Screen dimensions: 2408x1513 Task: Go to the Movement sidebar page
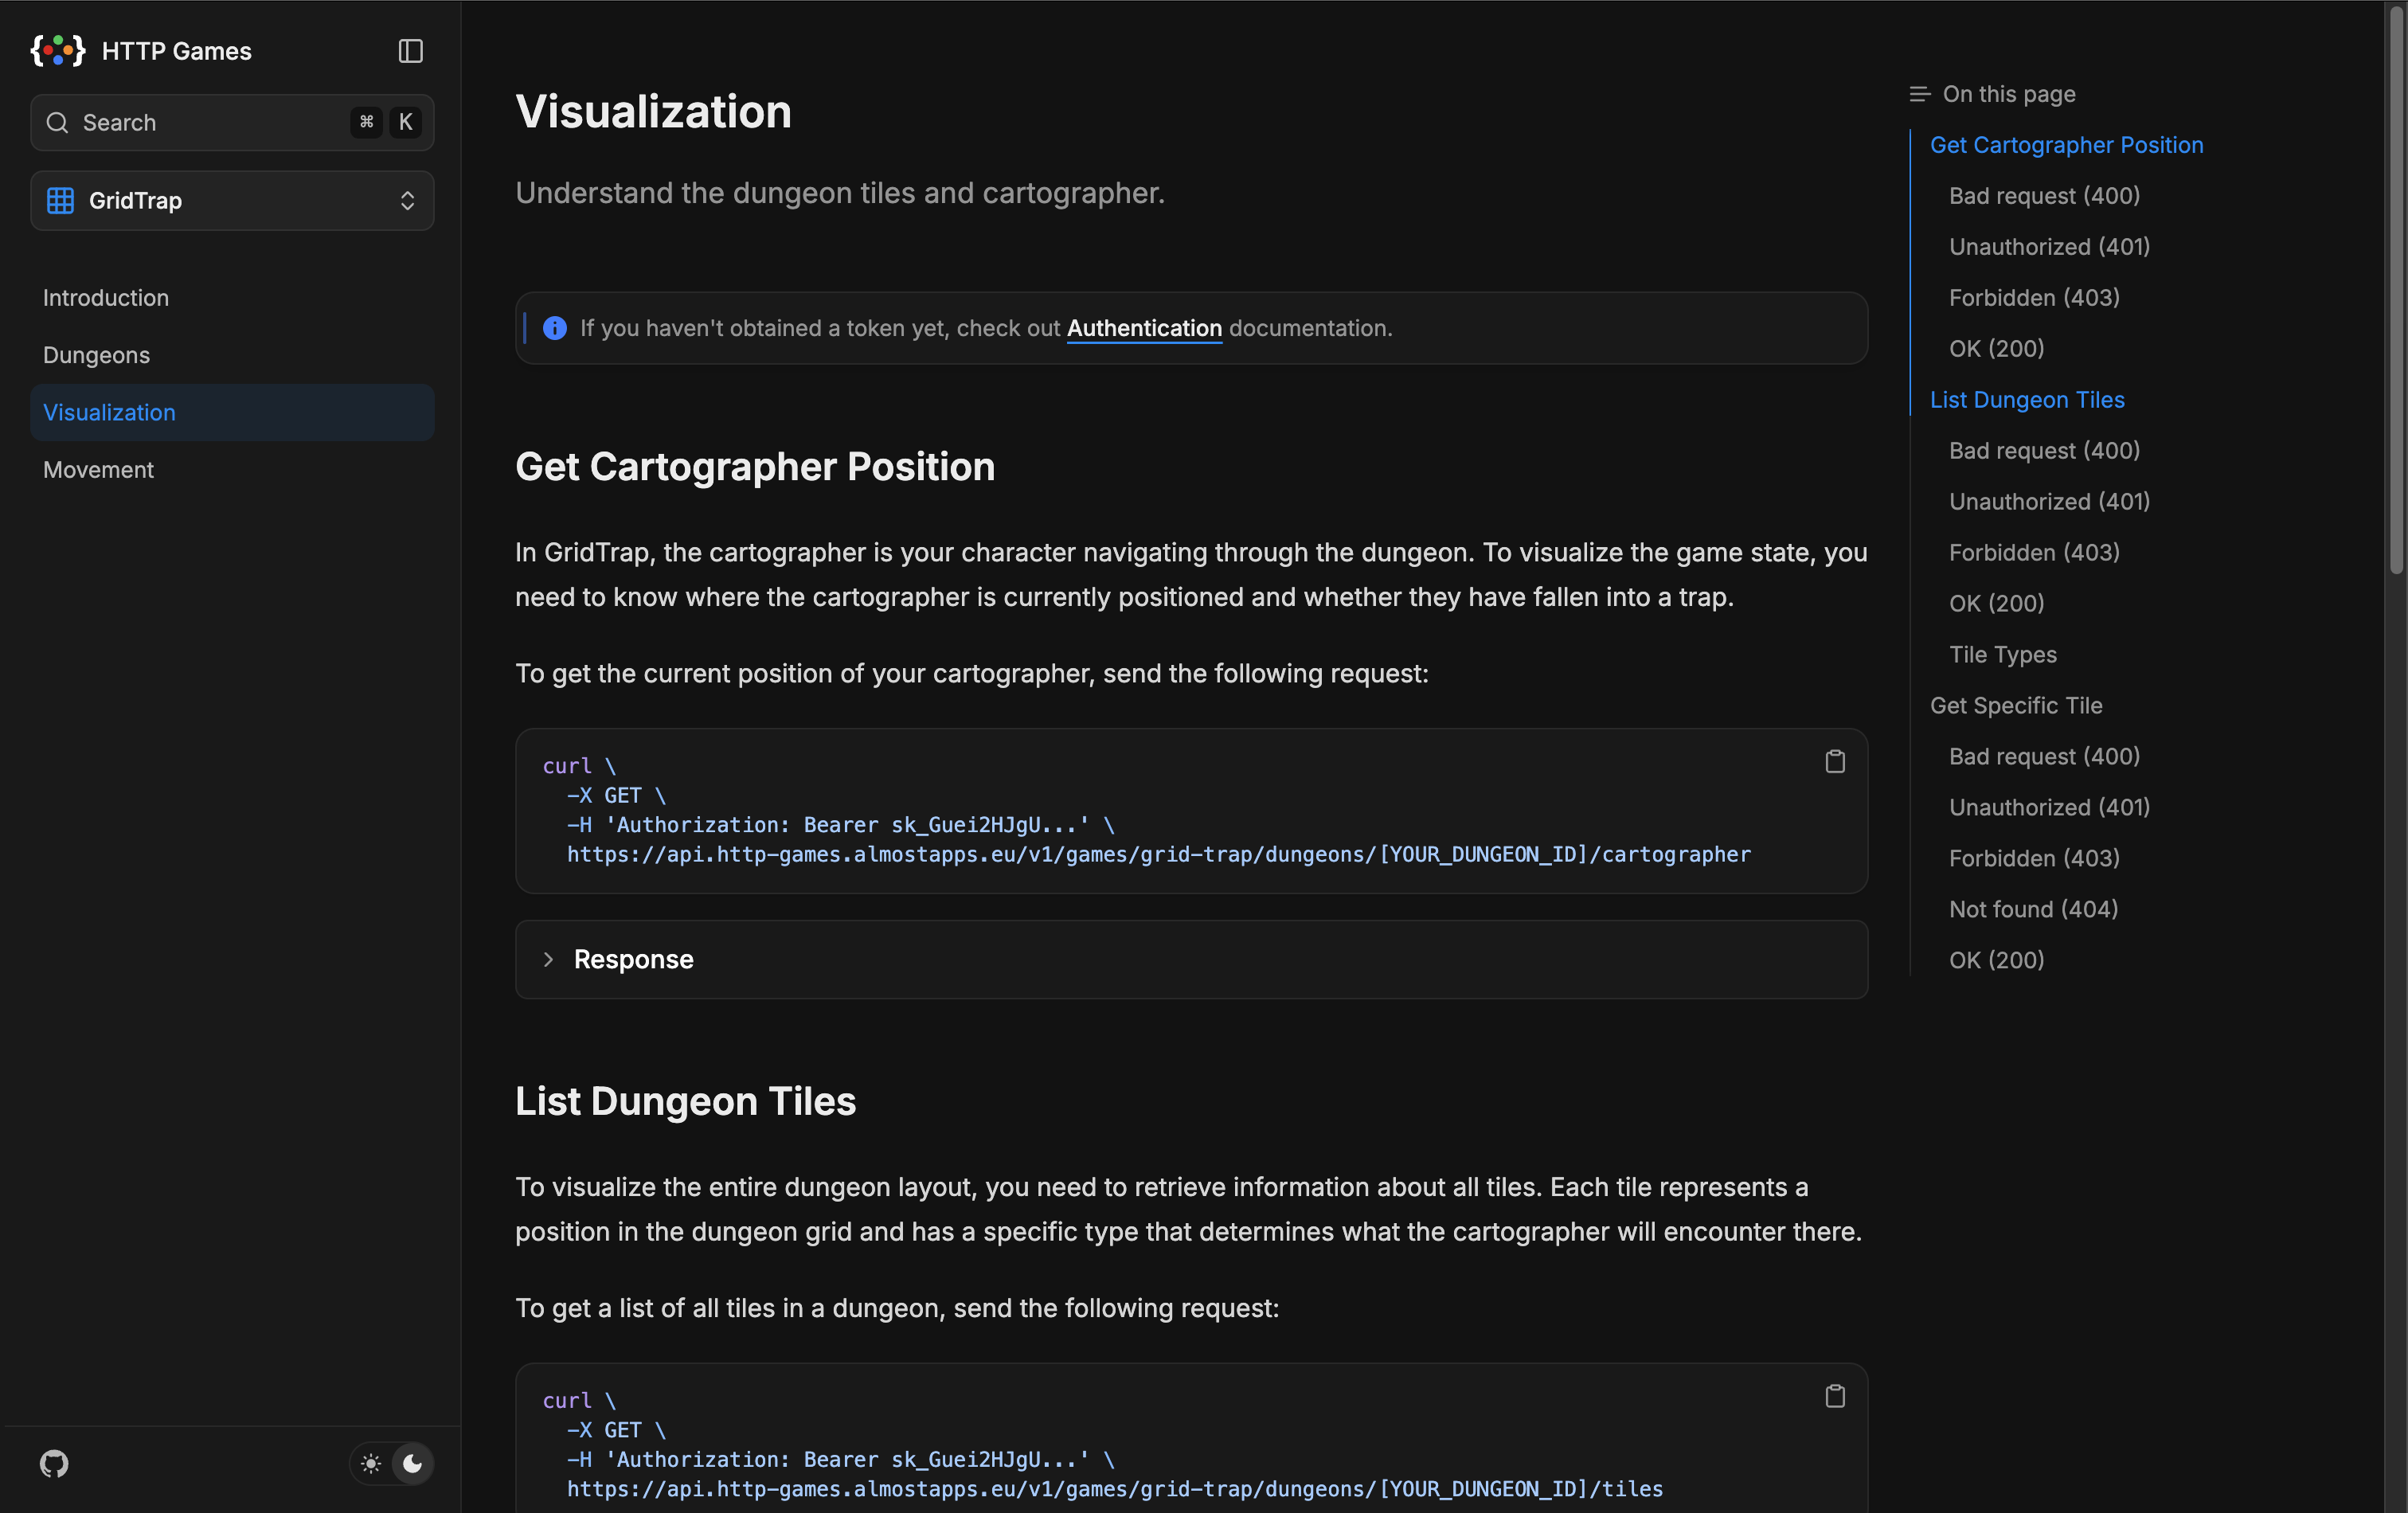98,470
